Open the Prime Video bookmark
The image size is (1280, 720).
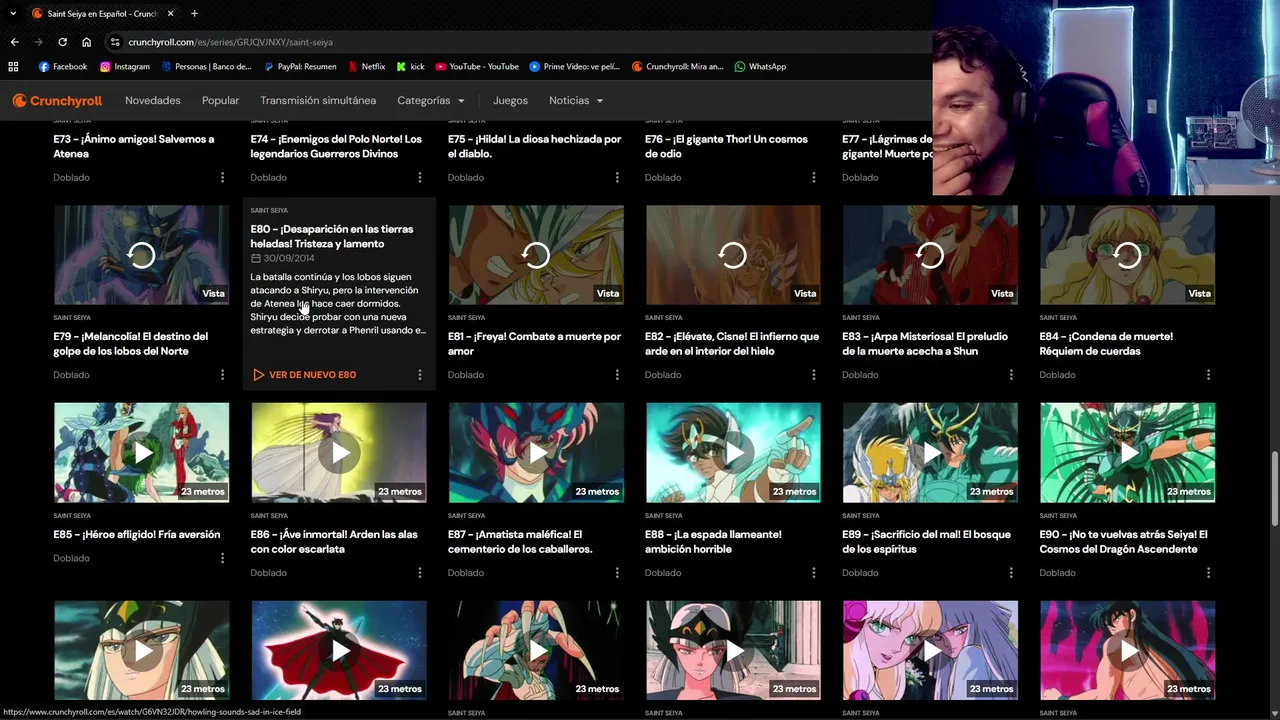[575, 67]
